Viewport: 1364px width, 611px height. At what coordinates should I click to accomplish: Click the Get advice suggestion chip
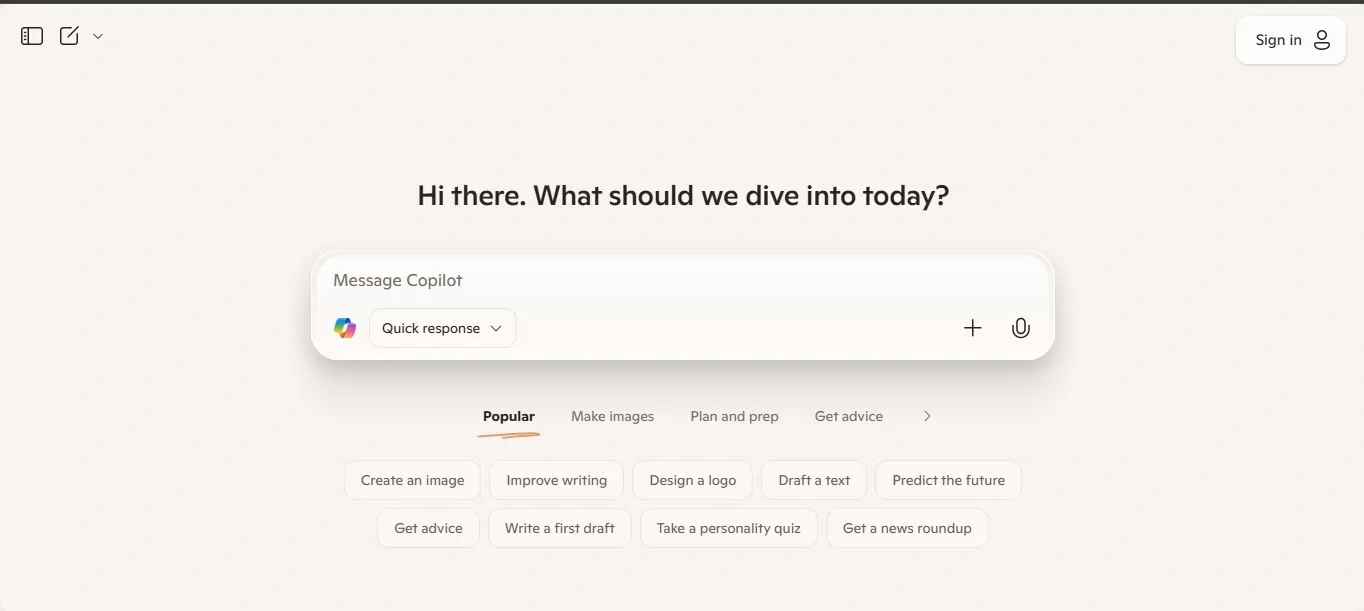[428, 528]
